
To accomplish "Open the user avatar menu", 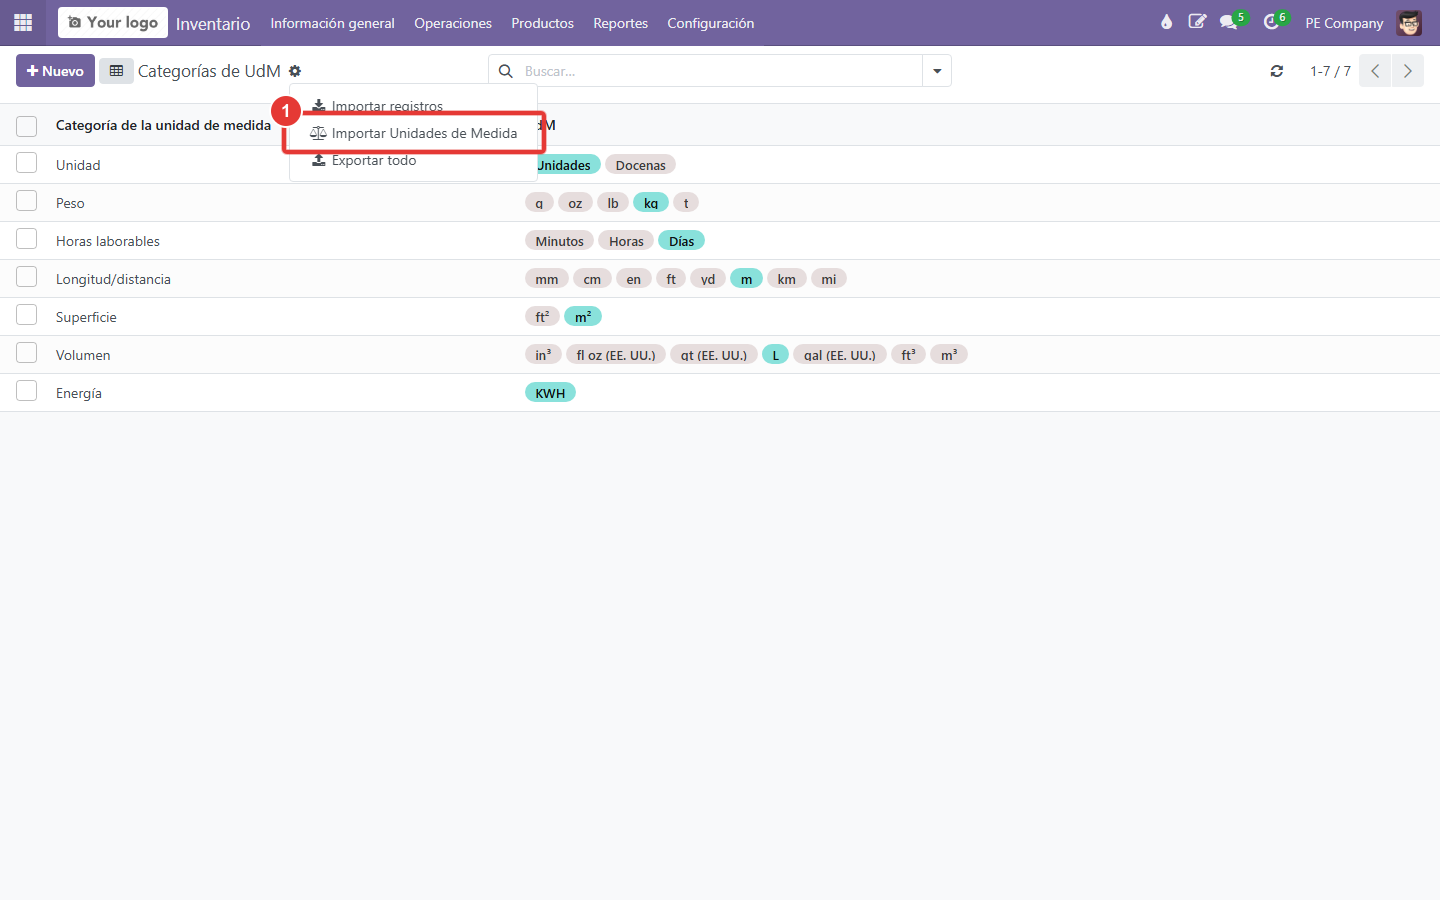I will click(x=1409, y=23).
